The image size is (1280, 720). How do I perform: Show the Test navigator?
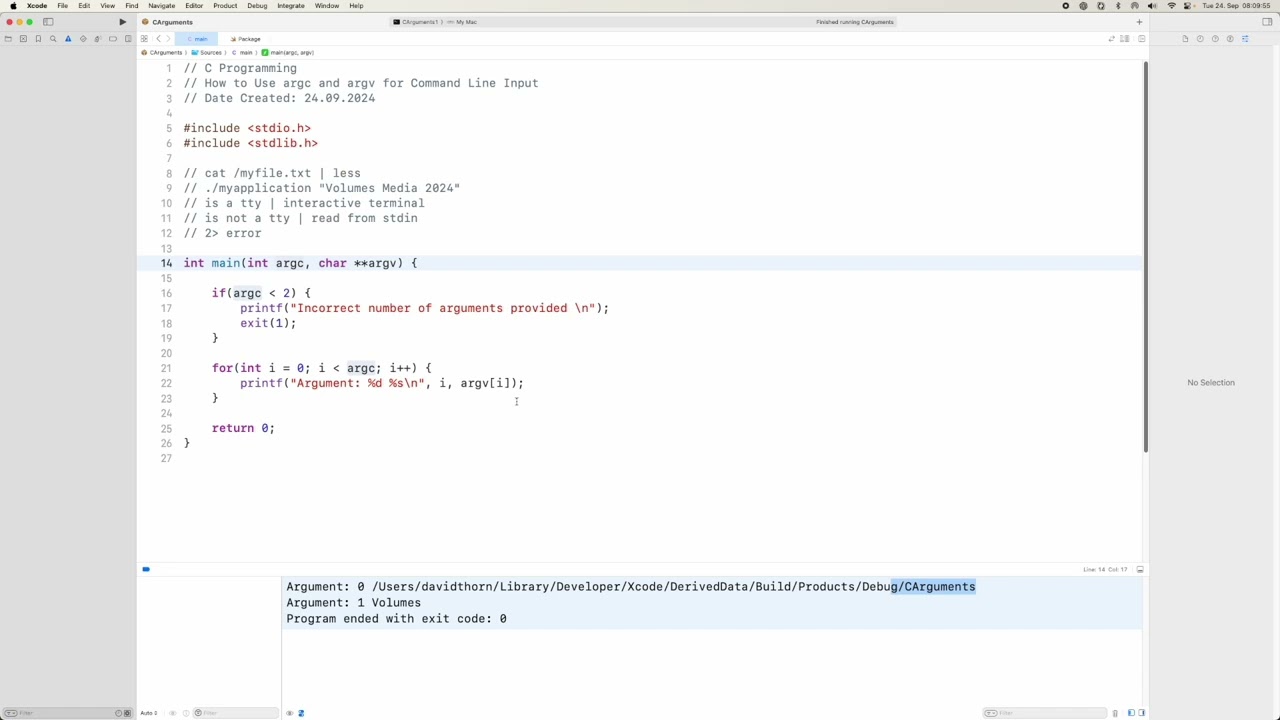pyautogui.click(x=83, y=39)
